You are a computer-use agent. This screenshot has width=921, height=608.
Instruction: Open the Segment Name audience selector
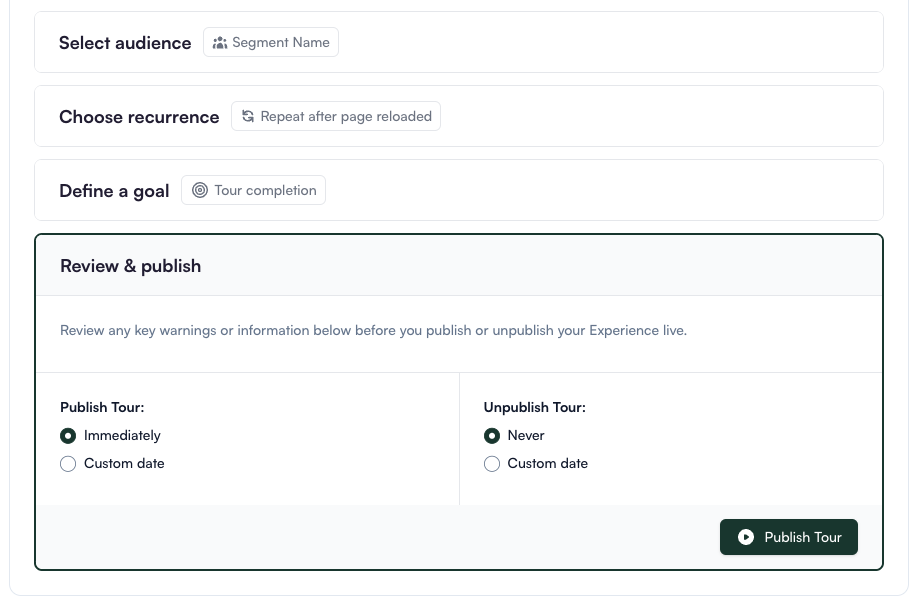point(271,42)
